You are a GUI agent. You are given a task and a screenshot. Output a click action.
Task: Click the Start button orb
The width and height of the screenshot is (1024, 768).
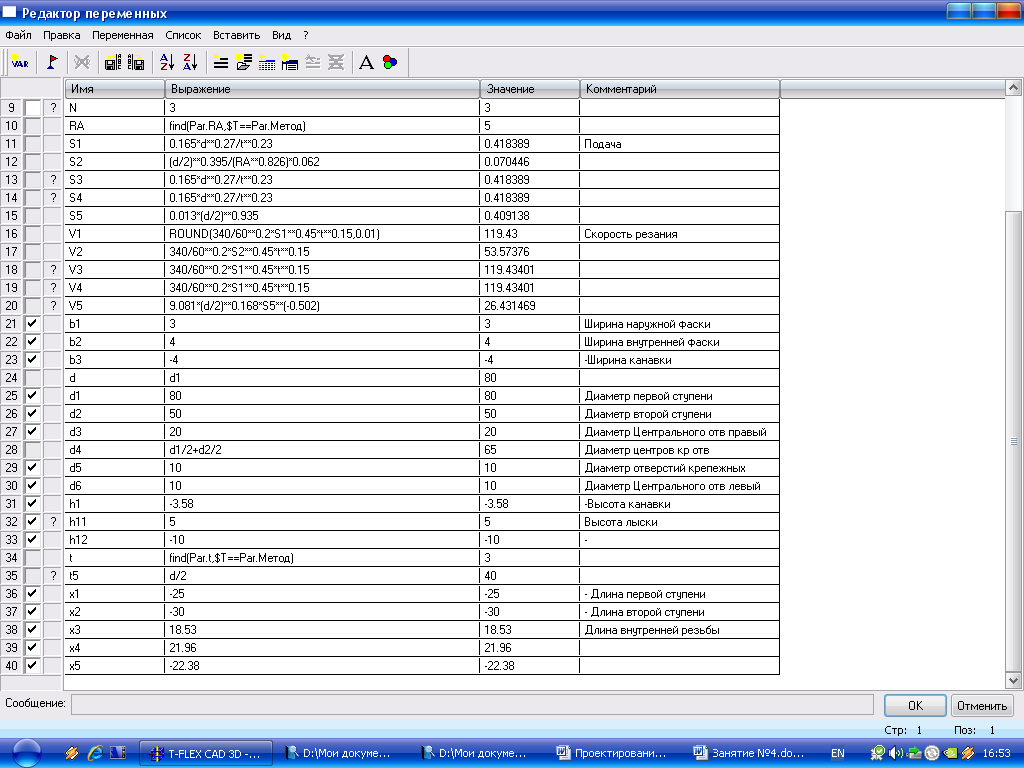pyautogui.click(x=27, y=753)
